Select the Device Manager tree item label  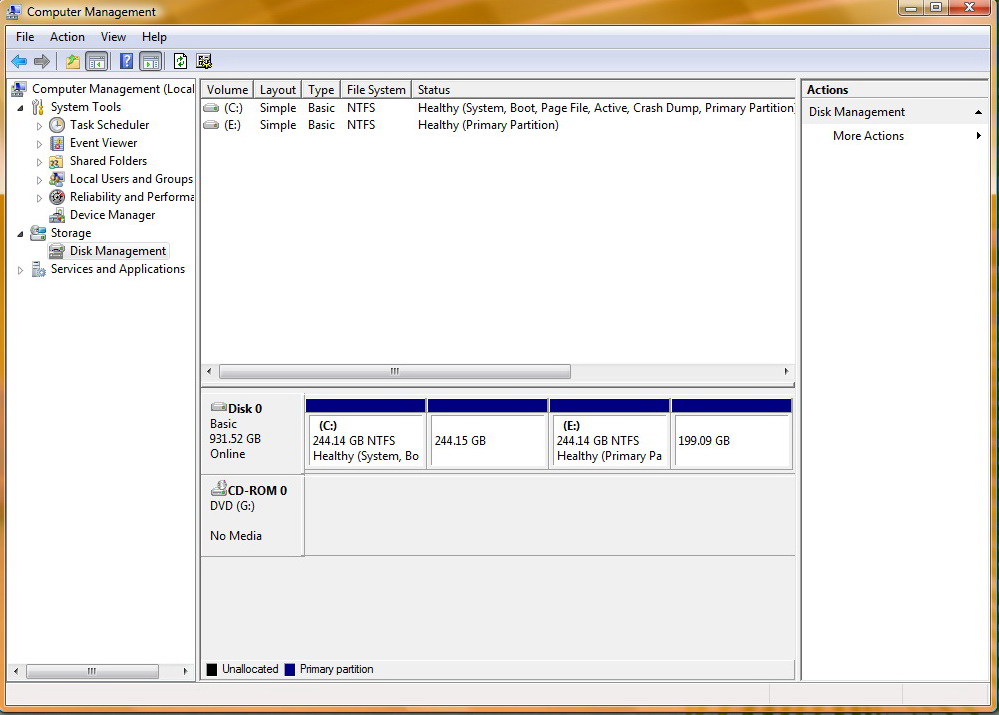click(x=112, y=215)
